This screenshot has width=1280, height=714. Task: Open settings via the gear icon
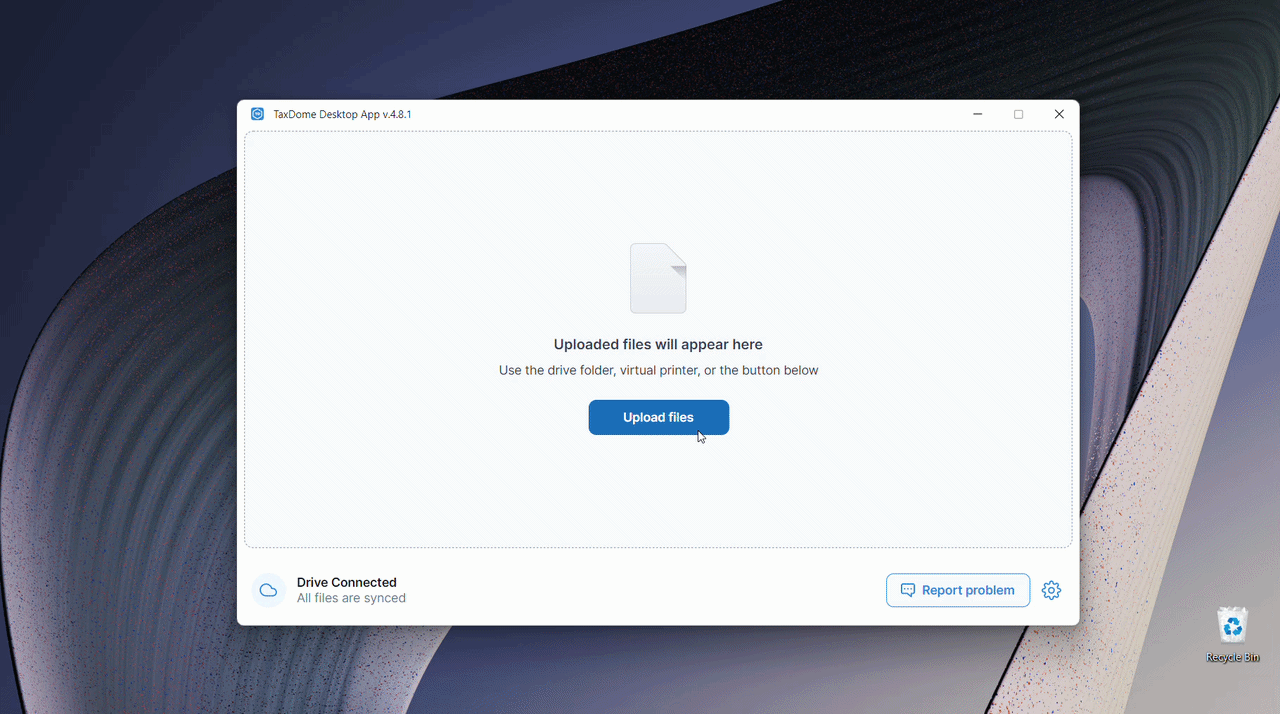point(1051,590)
